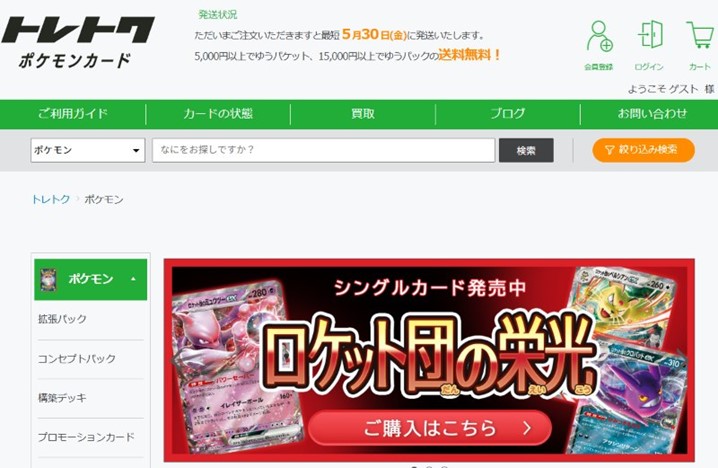Open プロモーションカード sidebar category
Screen dimensions: 718x468
click(x=86, y=437)
